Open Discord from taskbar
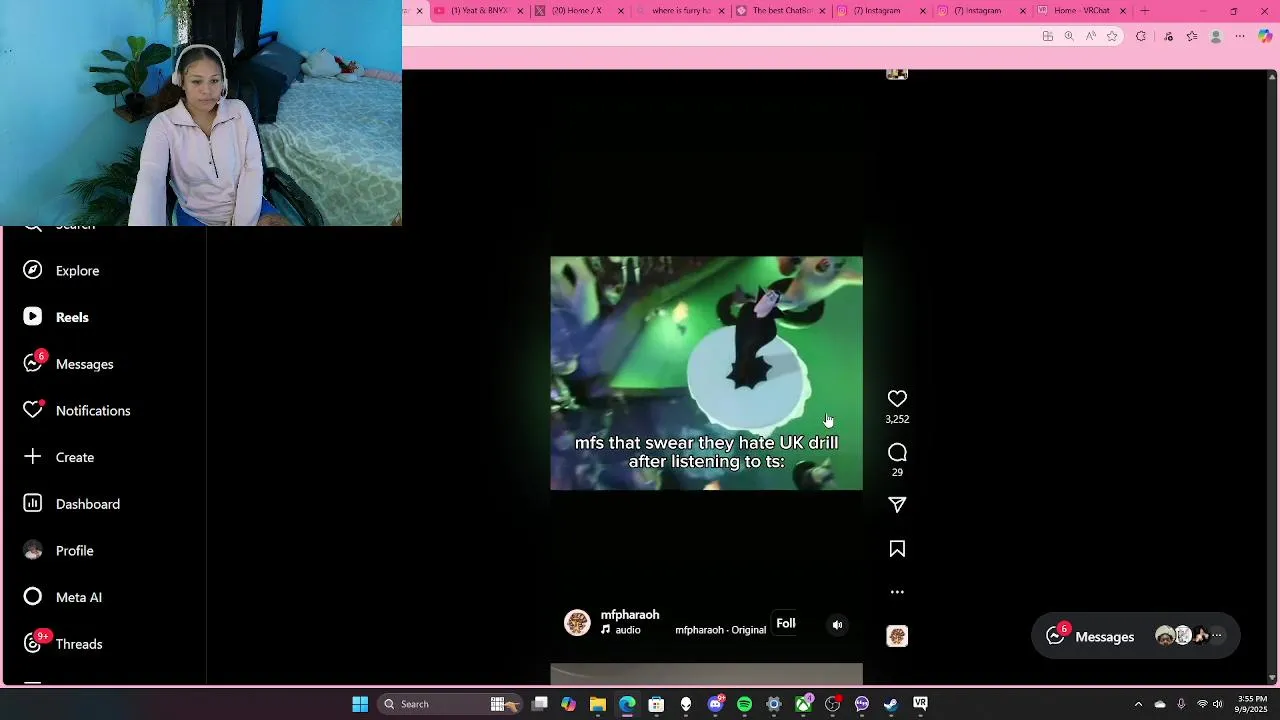 click(x=715, y=704)
